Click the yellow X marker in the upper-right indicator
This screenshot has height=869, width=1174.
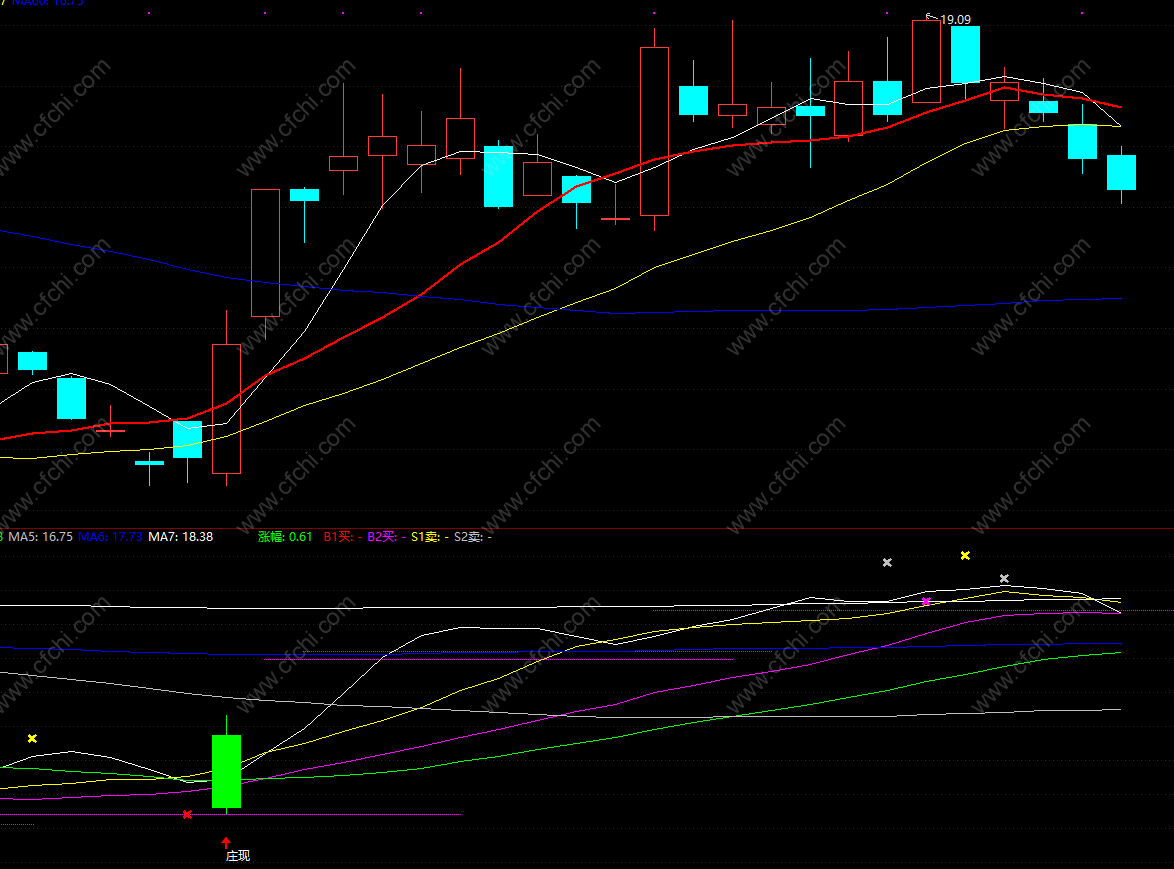[965, 555]
